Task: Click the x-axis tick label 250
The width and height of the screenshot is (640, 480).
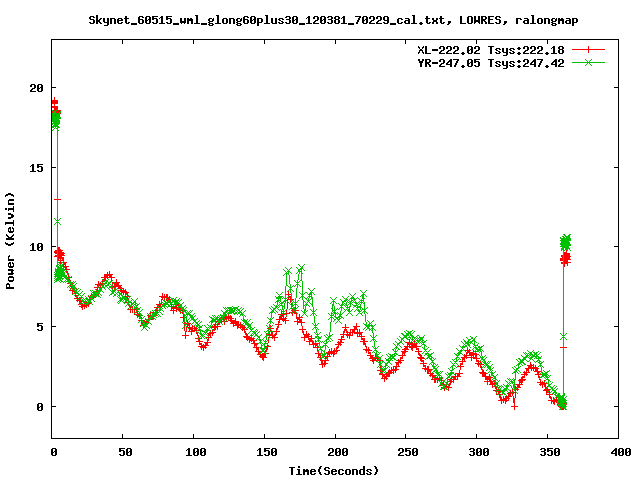Action: point(408,452)
